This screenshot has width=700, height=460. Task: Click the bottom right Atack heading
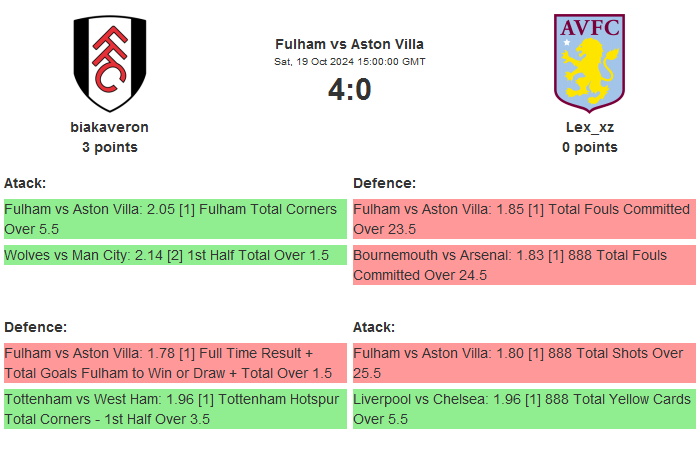374,327
